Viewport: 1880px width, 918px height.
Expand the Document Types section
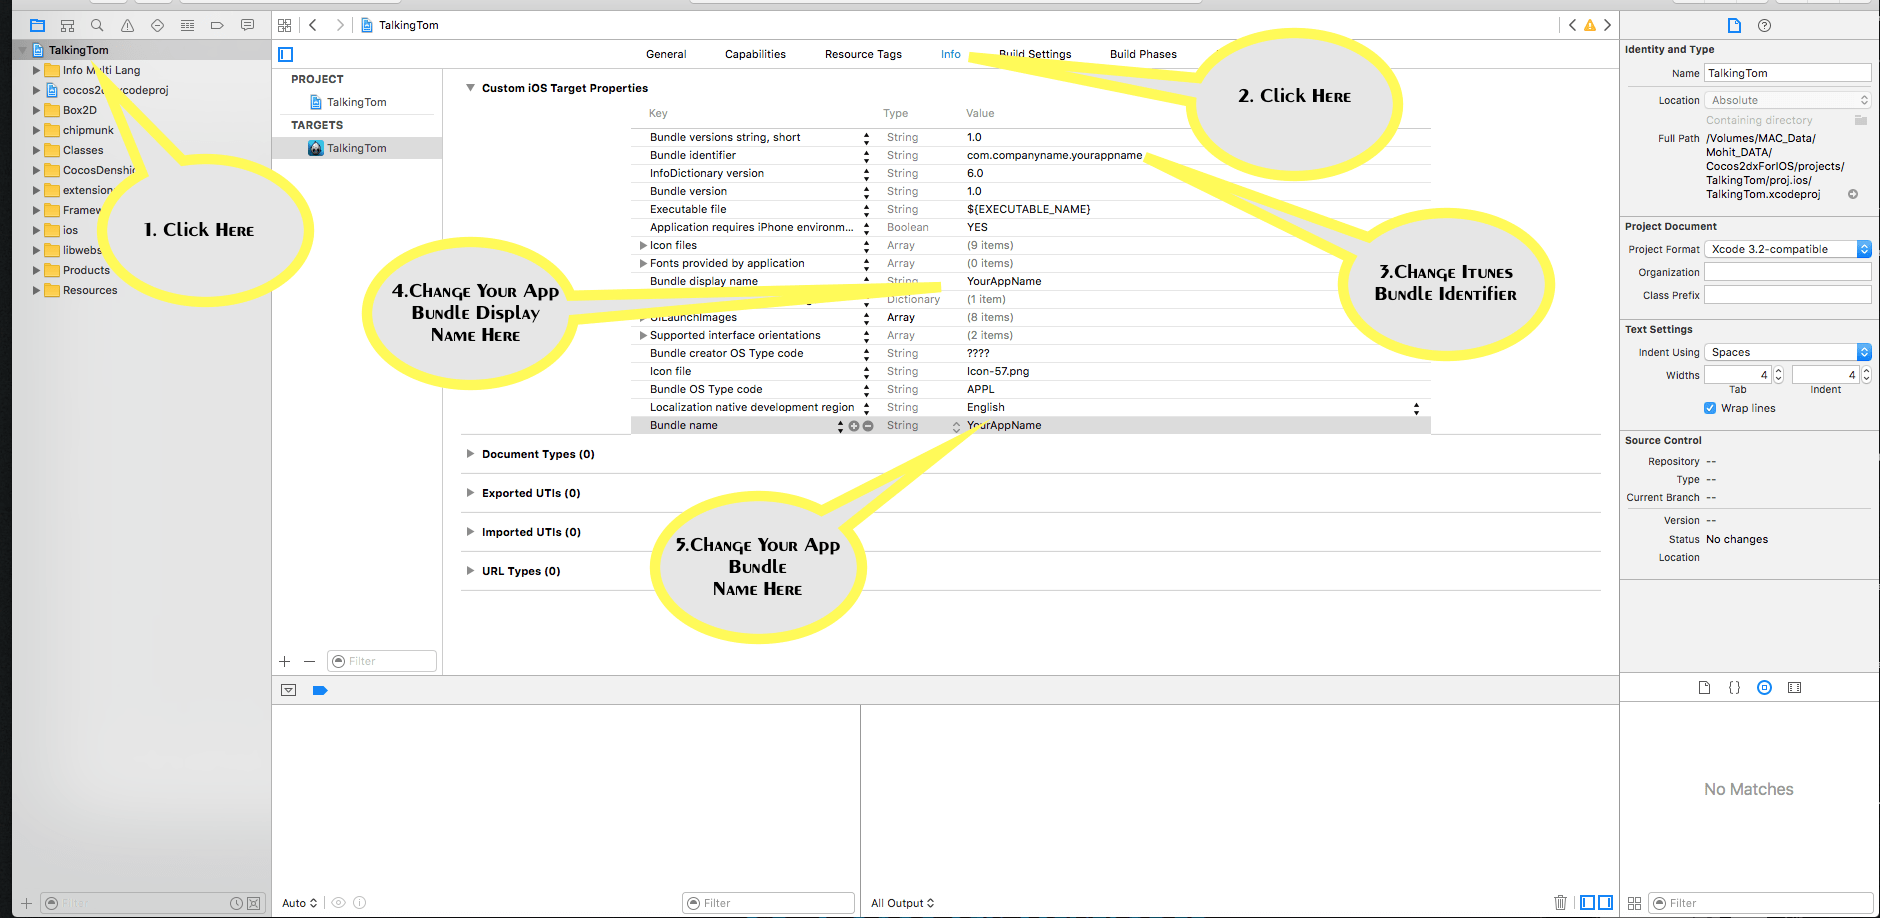click(470, 454)
